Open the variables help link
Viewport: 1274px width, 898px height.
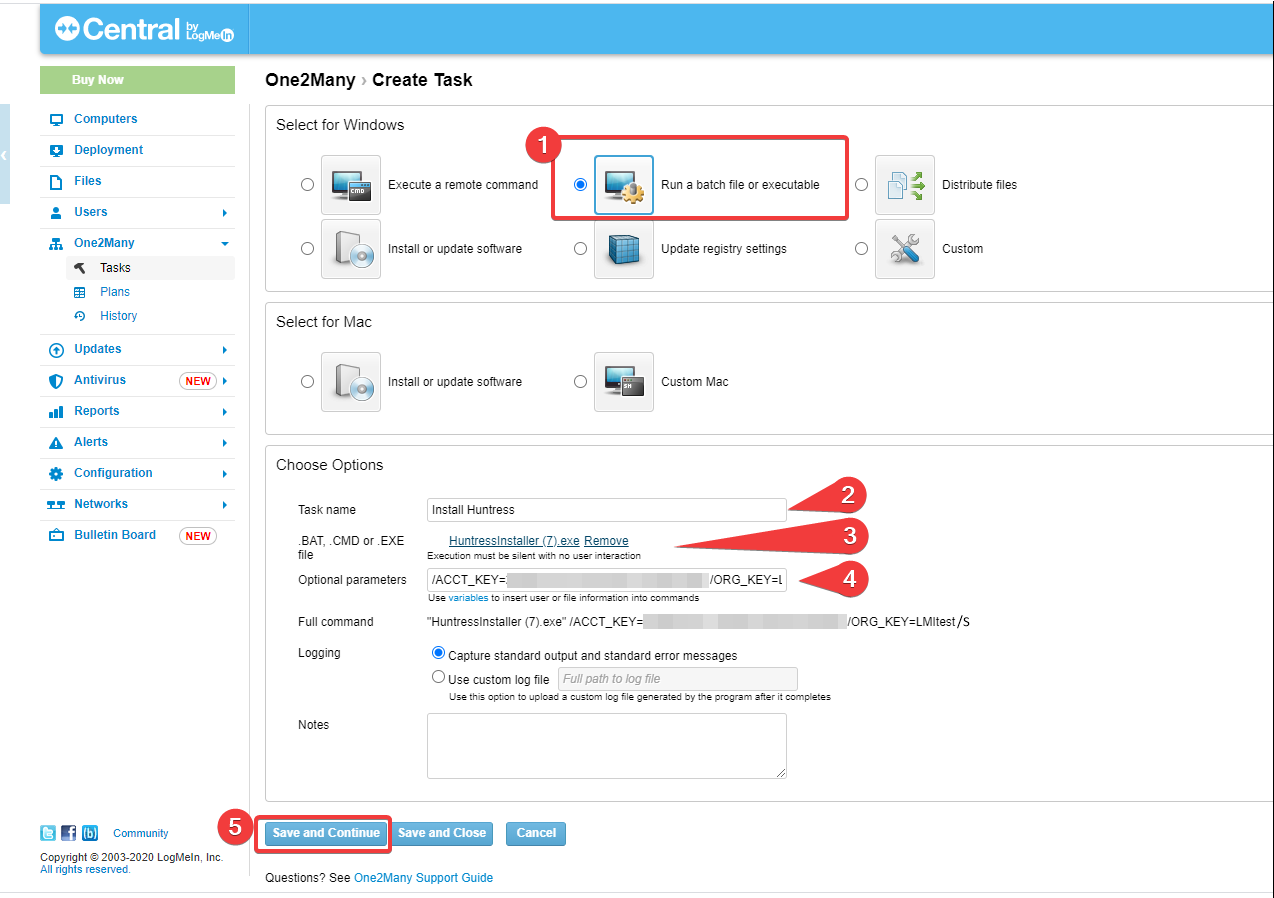point(468,598)
